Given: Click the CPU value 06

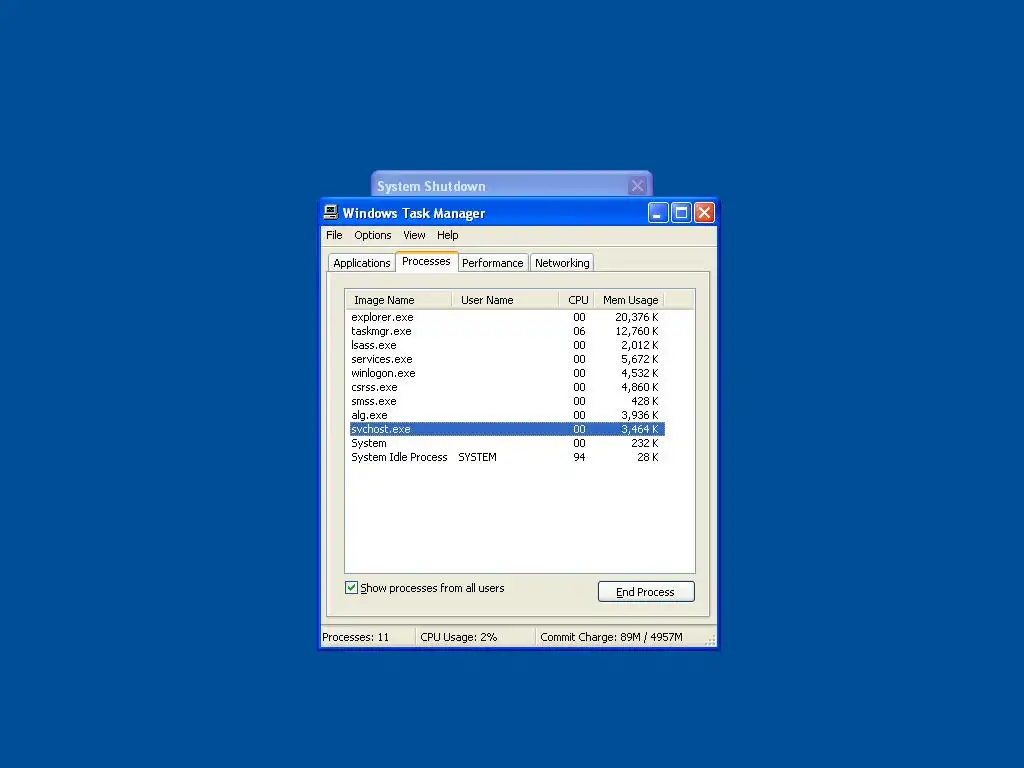Looking at the screenshot, I should 579,331.
